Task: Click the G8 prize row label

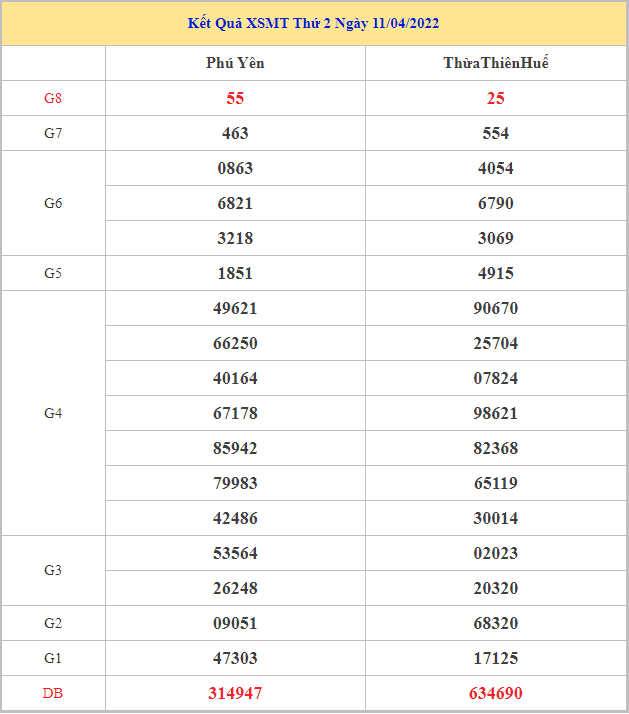Action: click(53, 98)
